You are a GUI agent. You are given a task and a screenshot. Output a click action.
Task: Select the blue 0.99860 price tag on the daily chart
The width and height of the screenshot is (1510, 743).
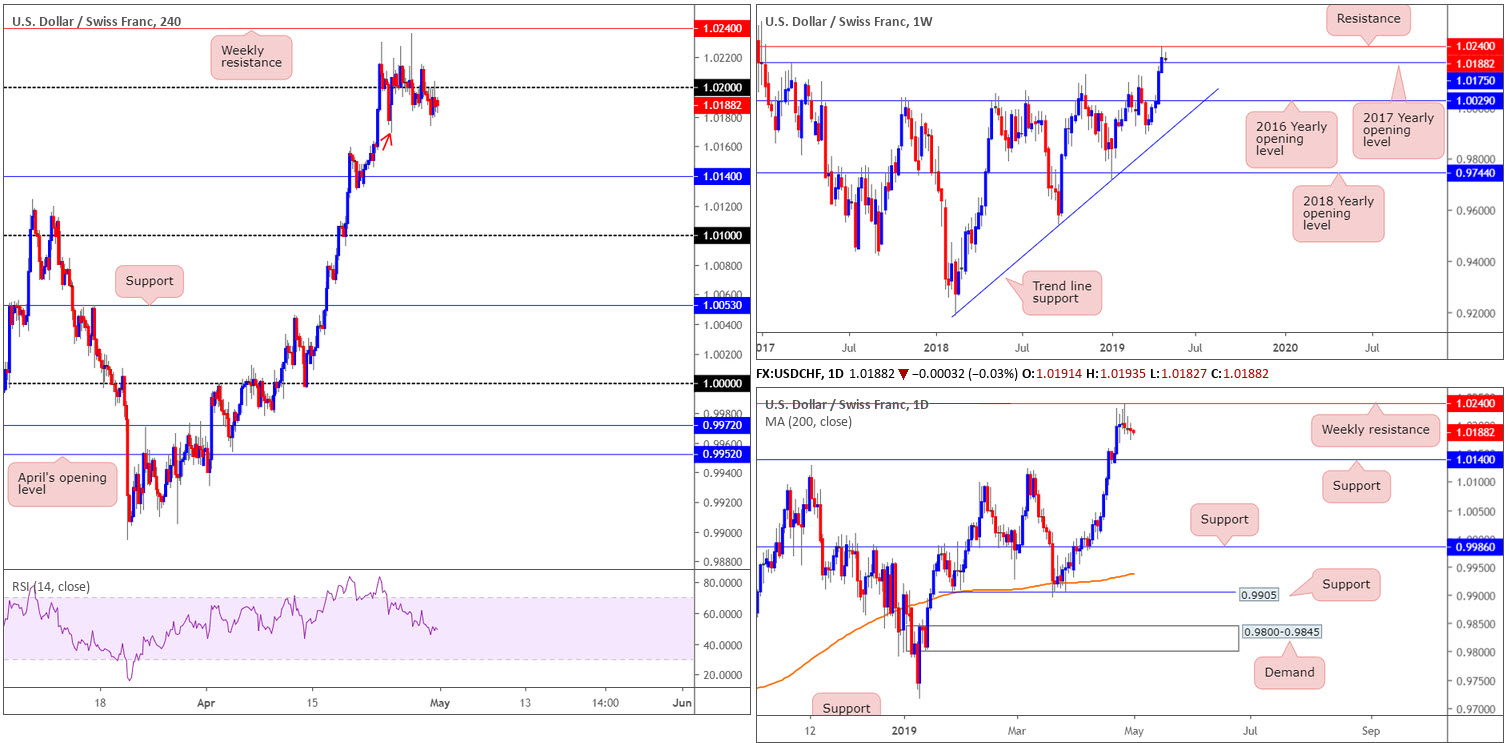click(1477, 547)
